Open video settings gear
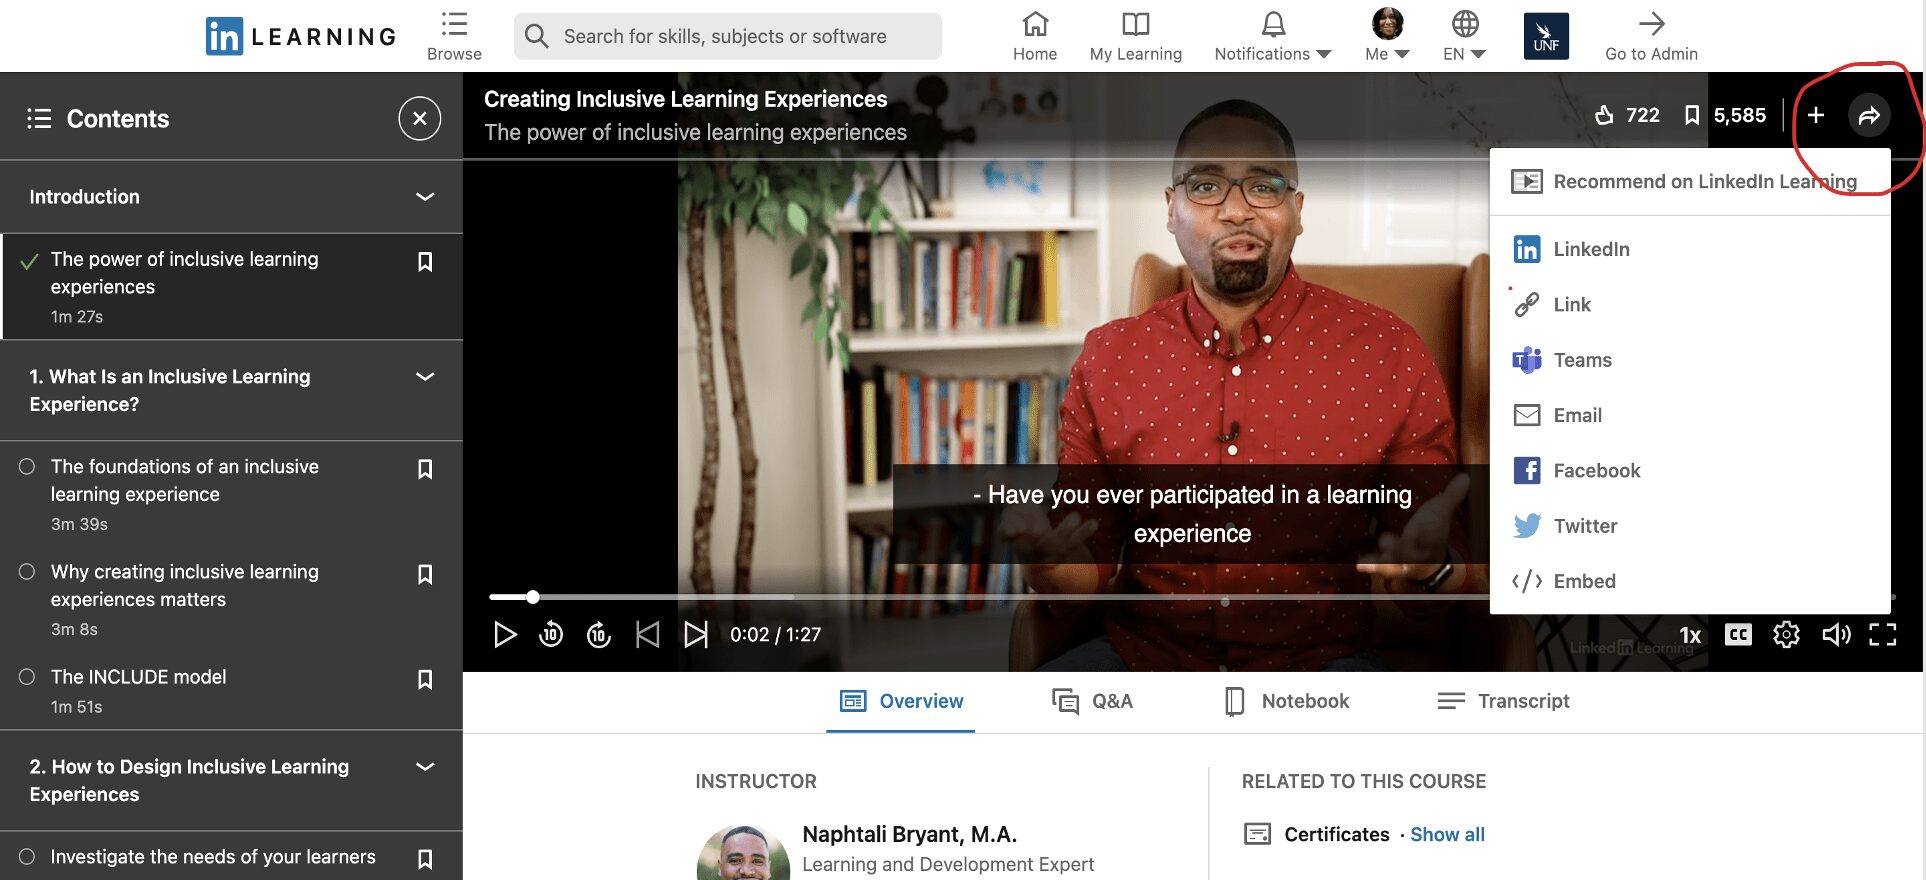Image resolution: width=1926 pixels, height=880 pixels. 1786,635
